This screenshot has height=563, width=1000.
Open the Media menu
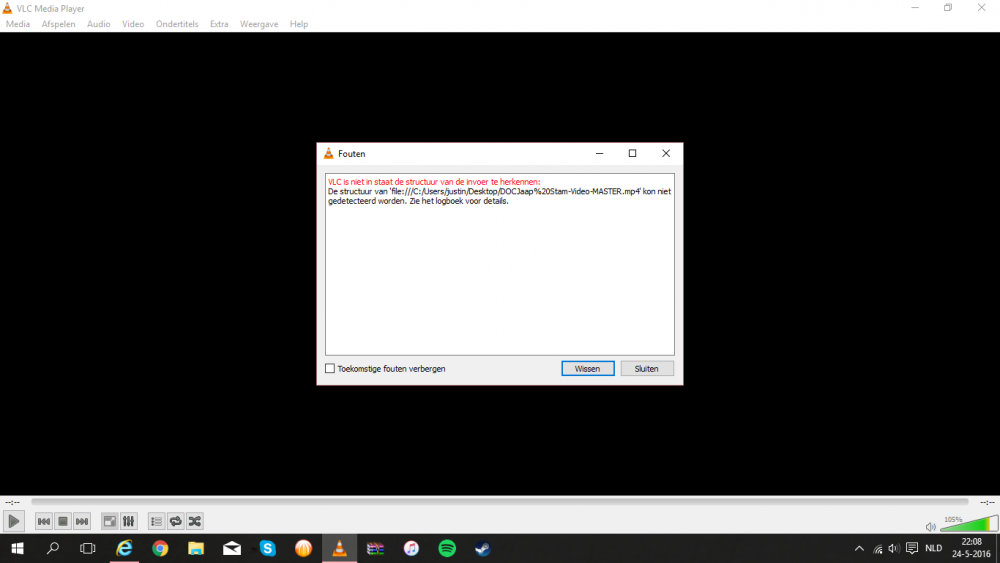(x=18, y=24)
